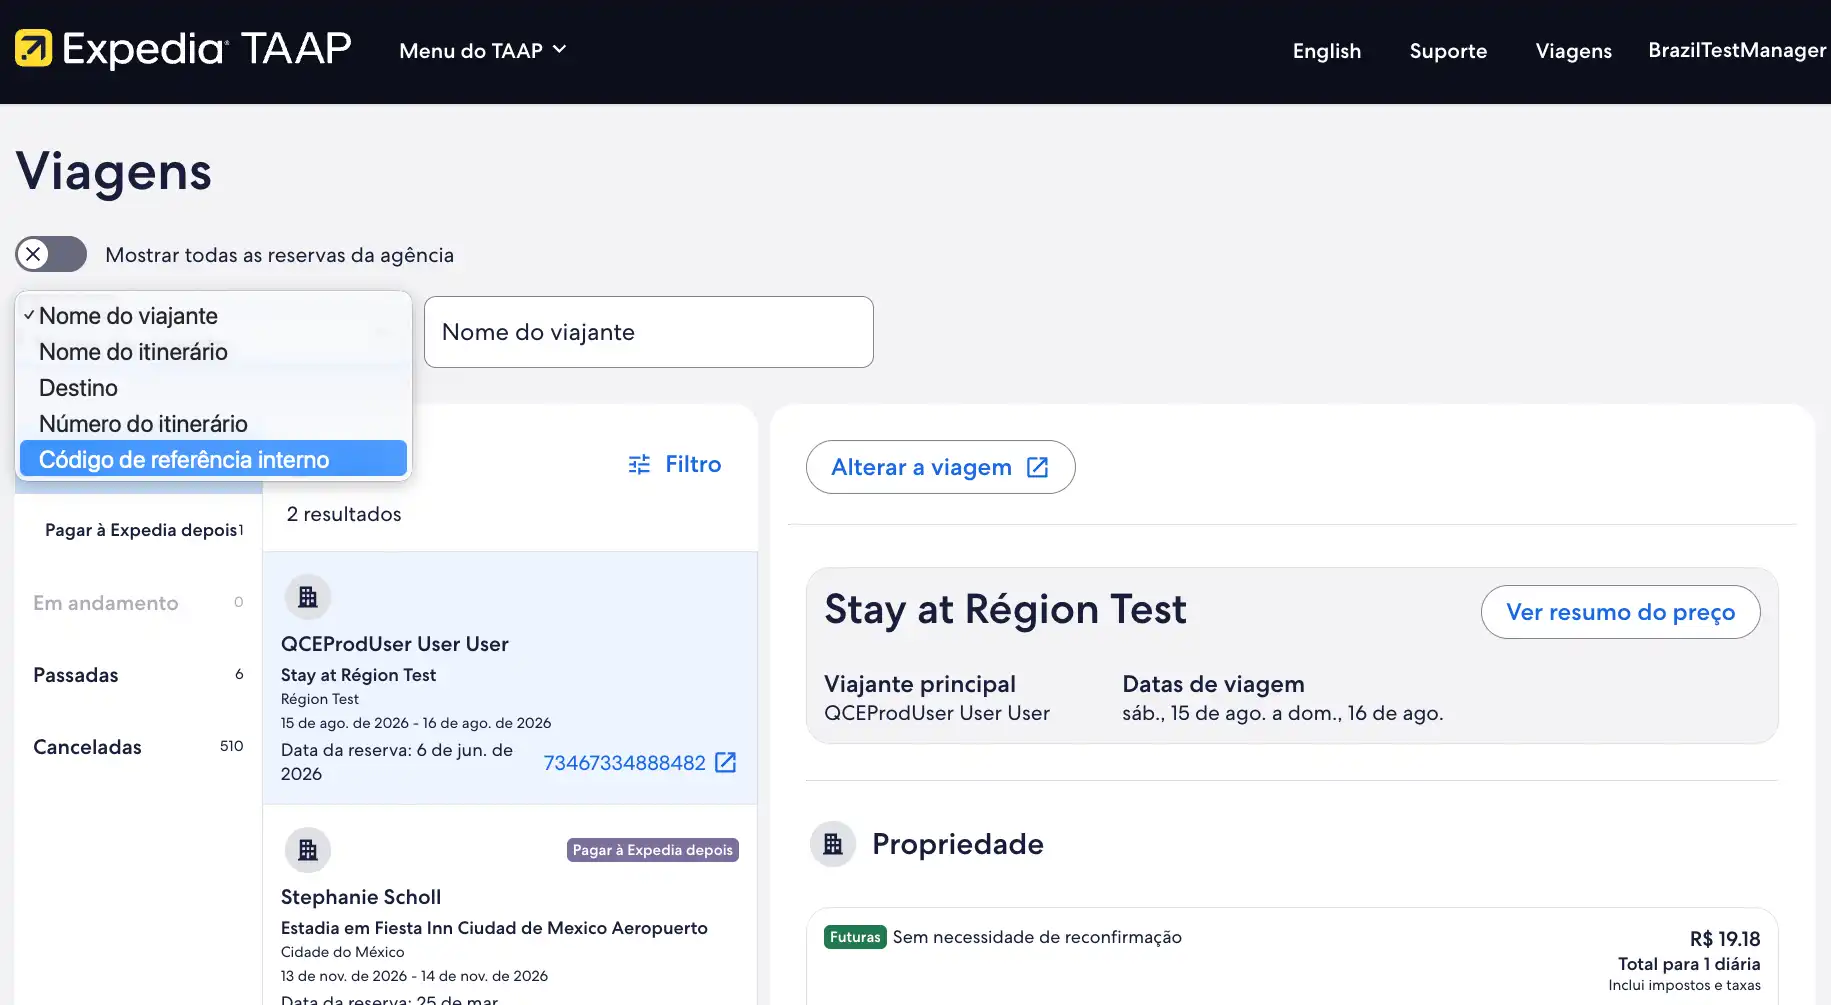Click the Futuras status badge
Viewport: 1831px width, 1005px height.
click(855, 937)
